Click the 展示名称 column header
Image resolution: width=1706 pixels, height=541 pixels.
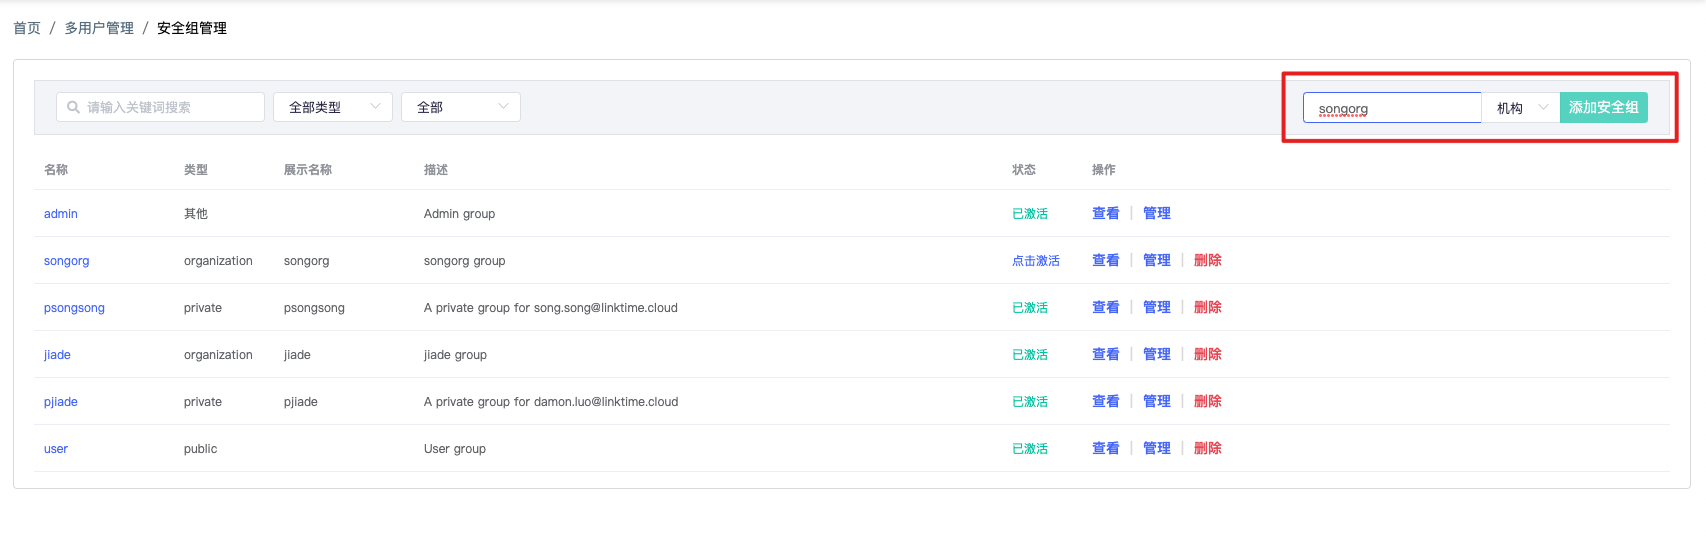tap(308, 170)
